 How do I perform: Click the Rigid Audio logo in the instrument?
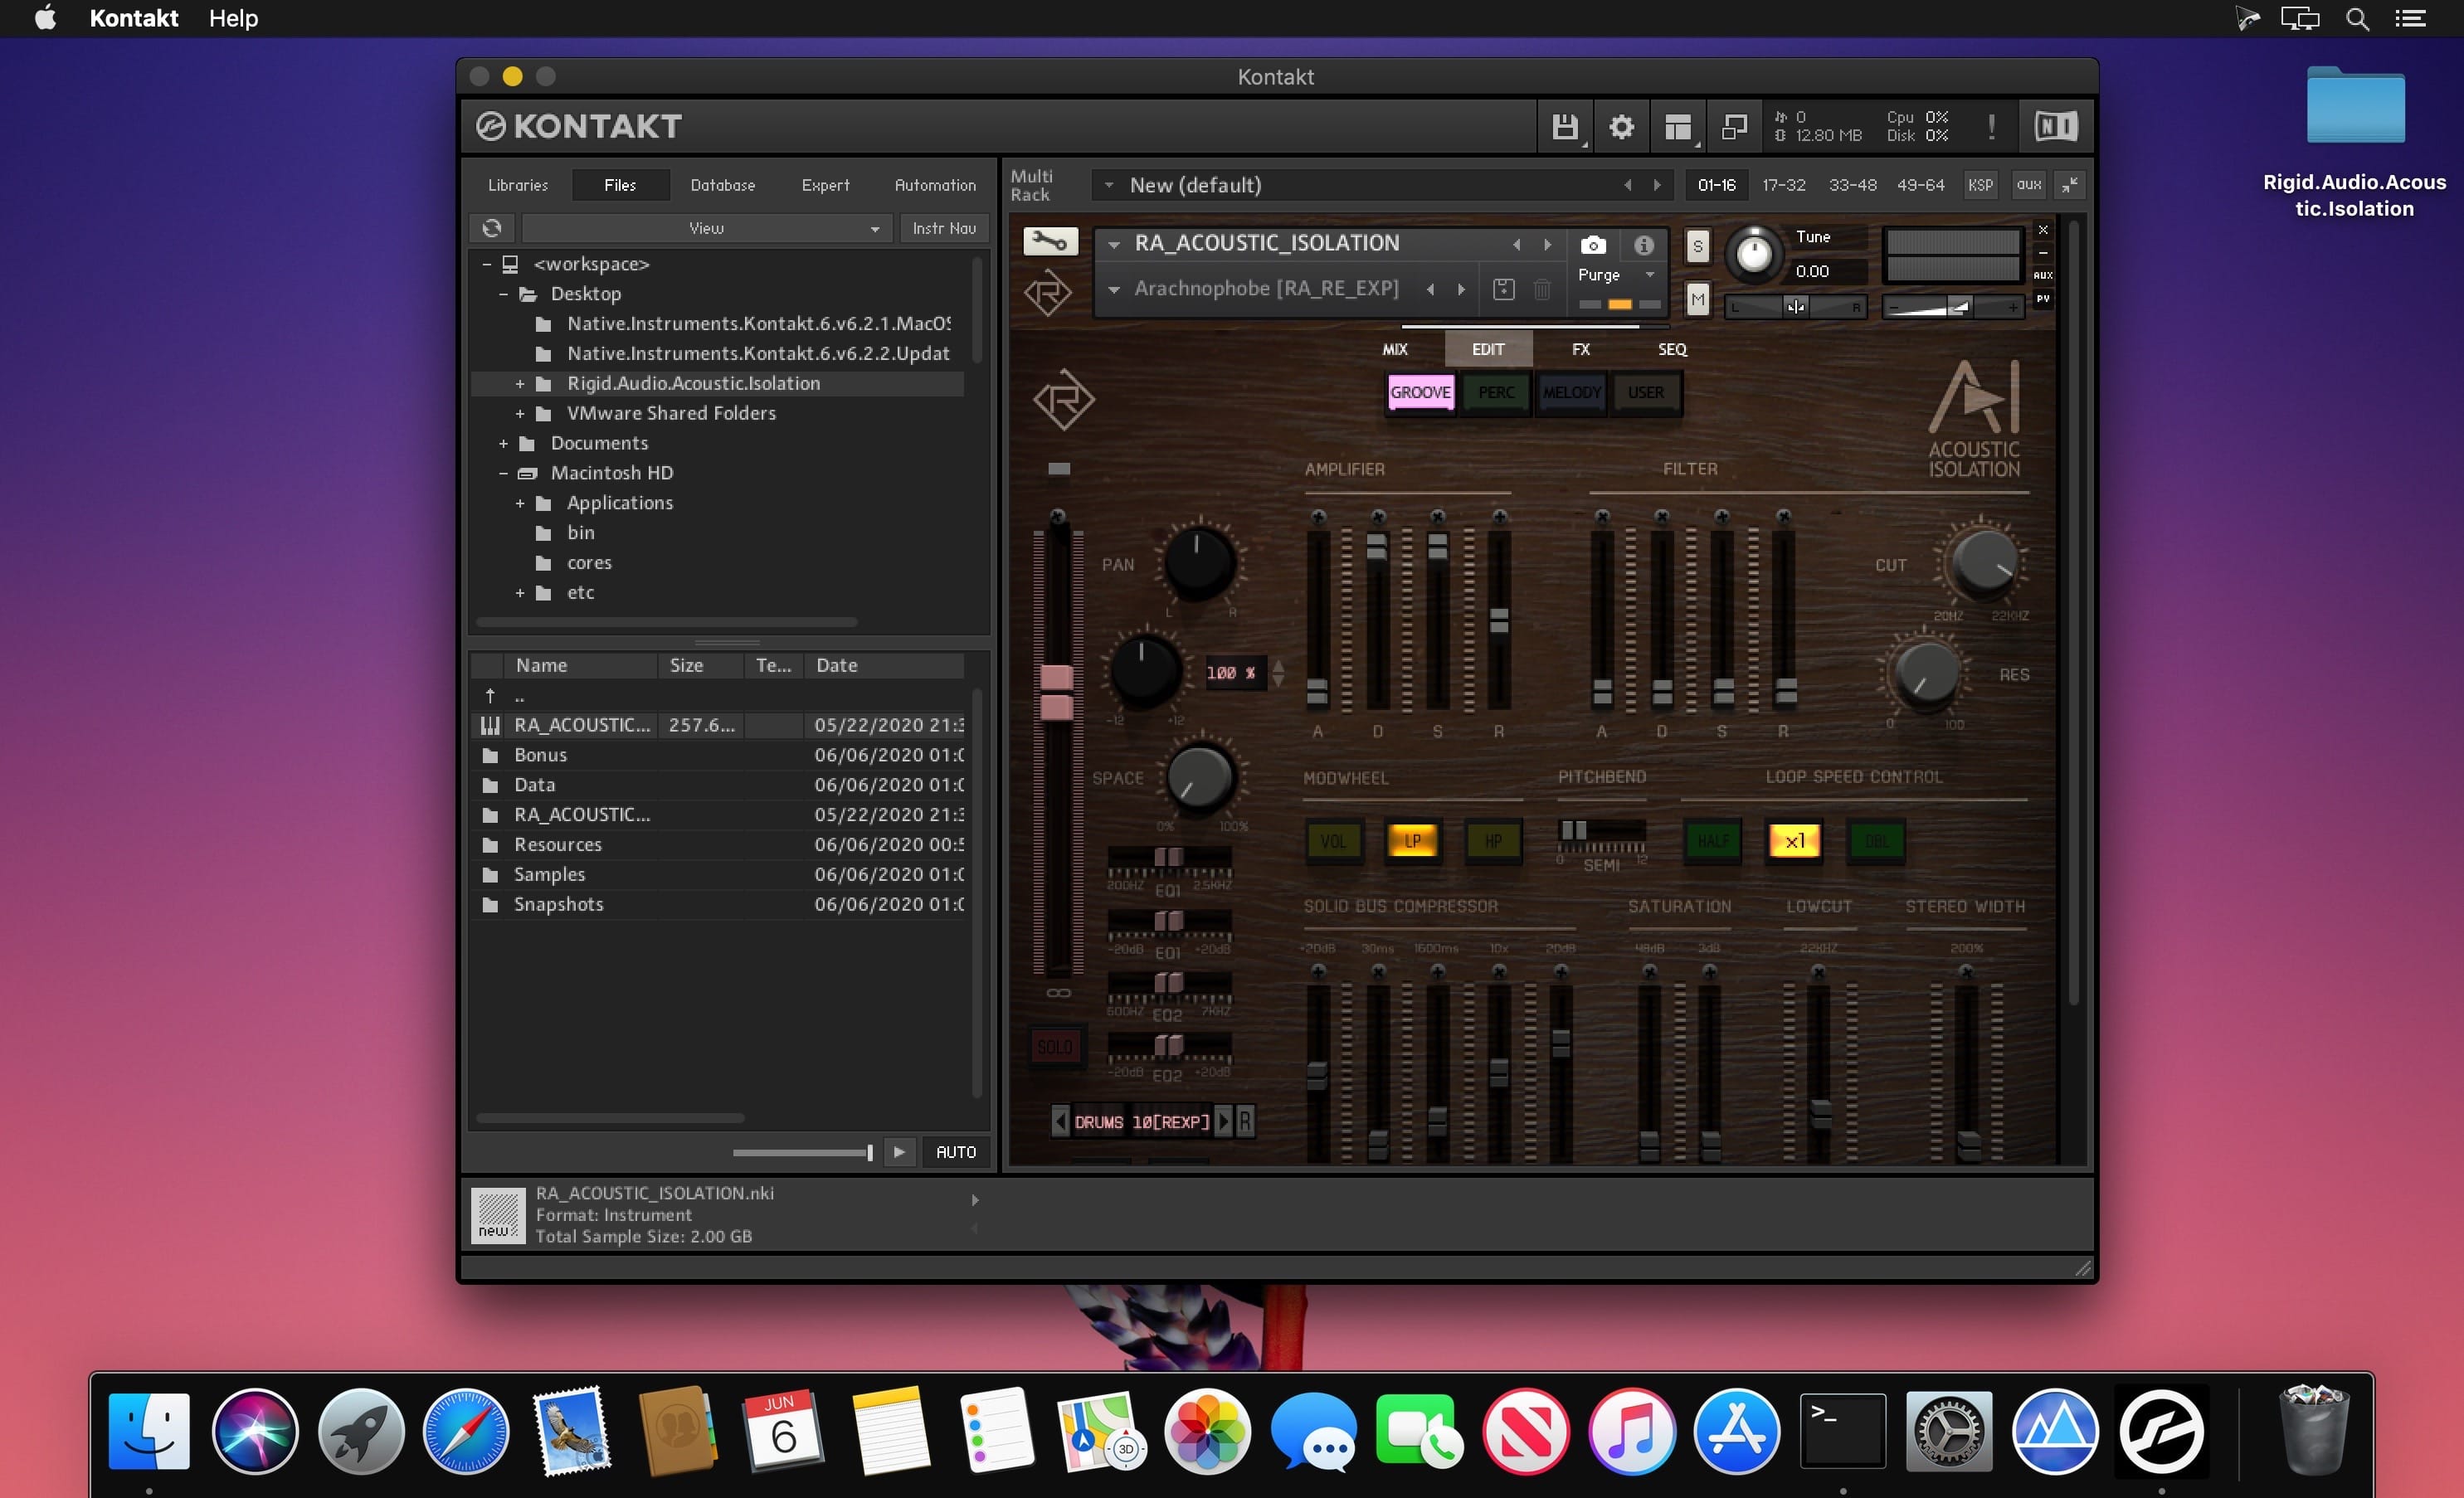click(1063, 400)
